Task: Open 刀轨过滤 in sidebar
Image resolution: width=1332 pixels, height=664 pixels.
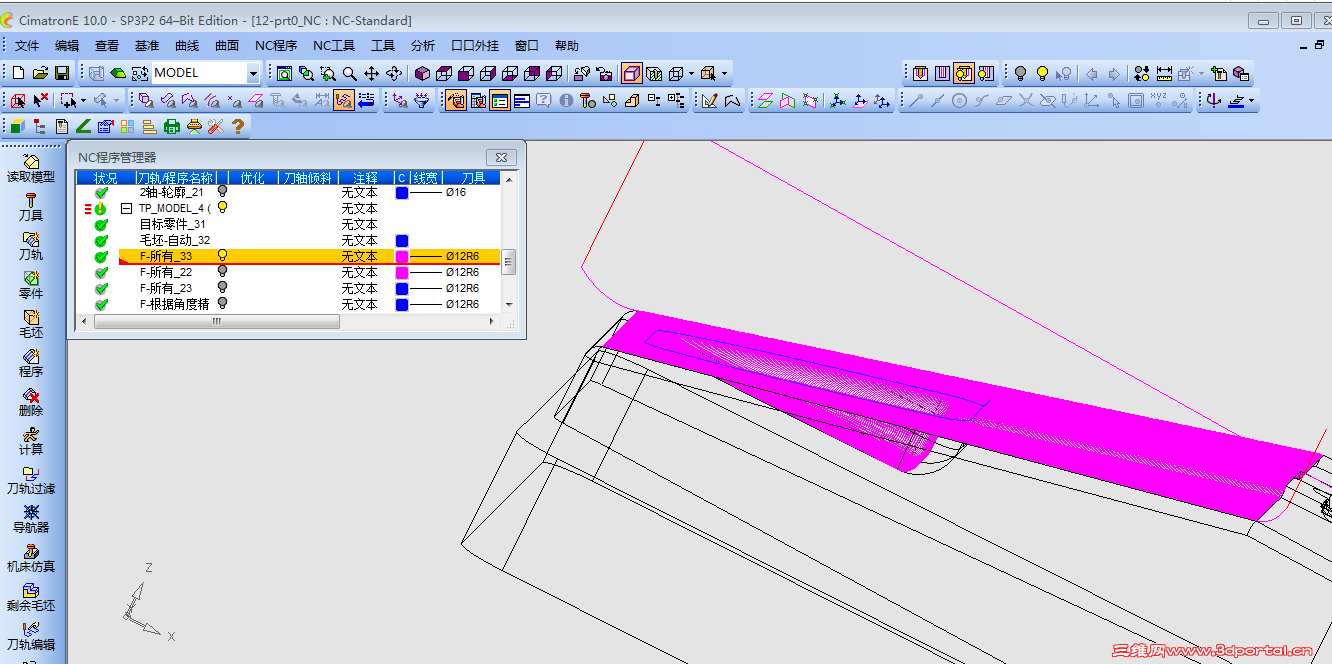Action: tap(31, 480)
